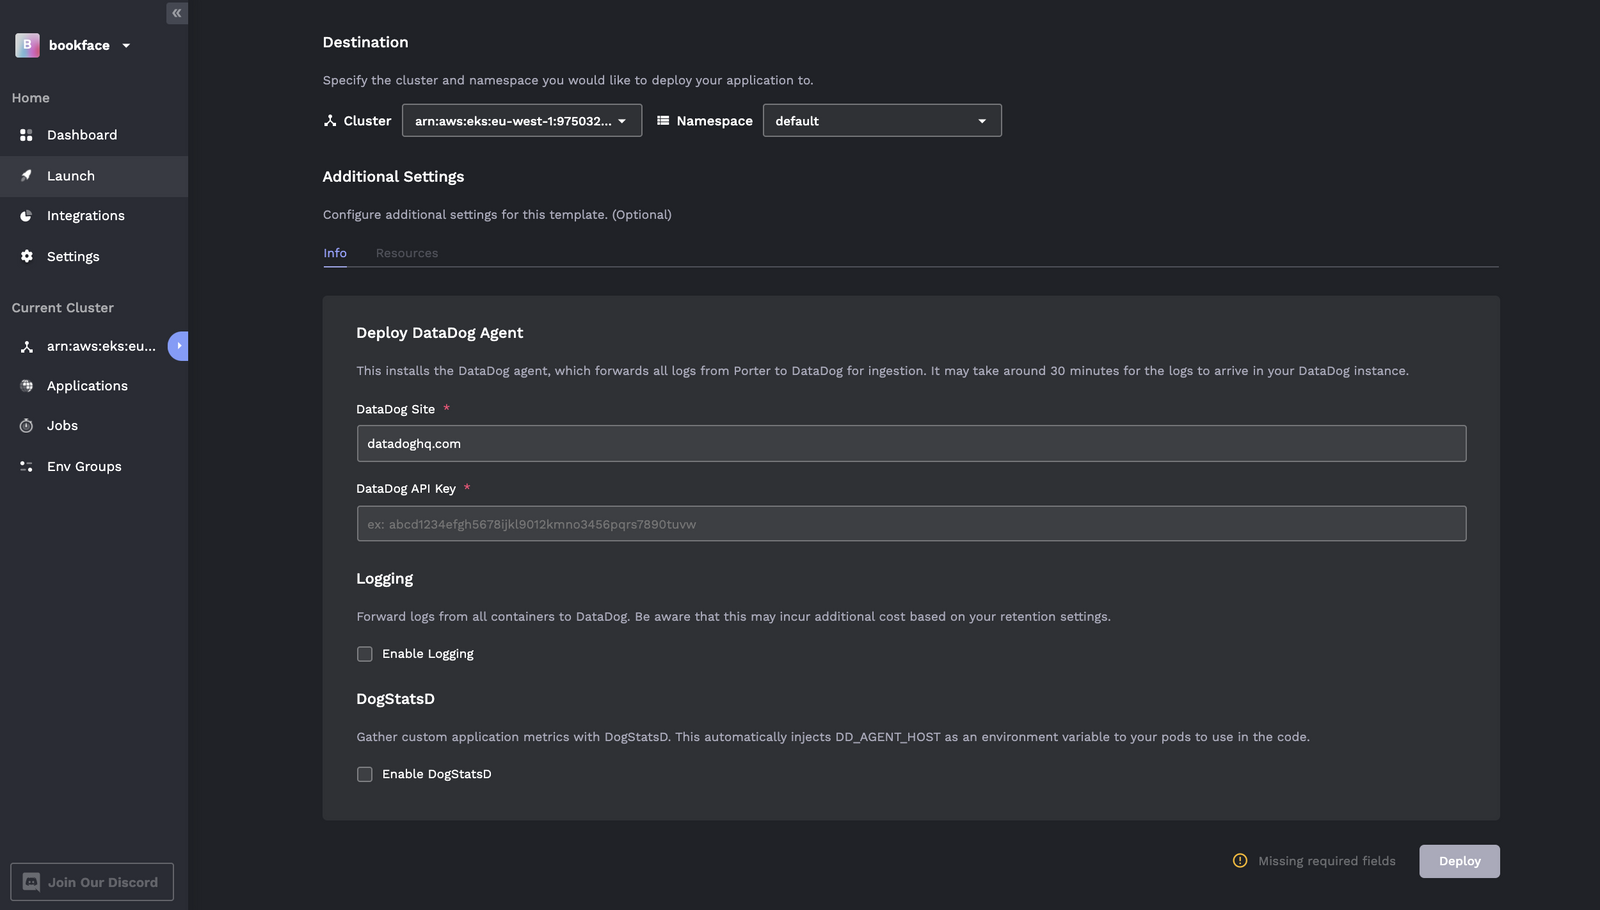Click the Enable DogStatsD label text

437,774
